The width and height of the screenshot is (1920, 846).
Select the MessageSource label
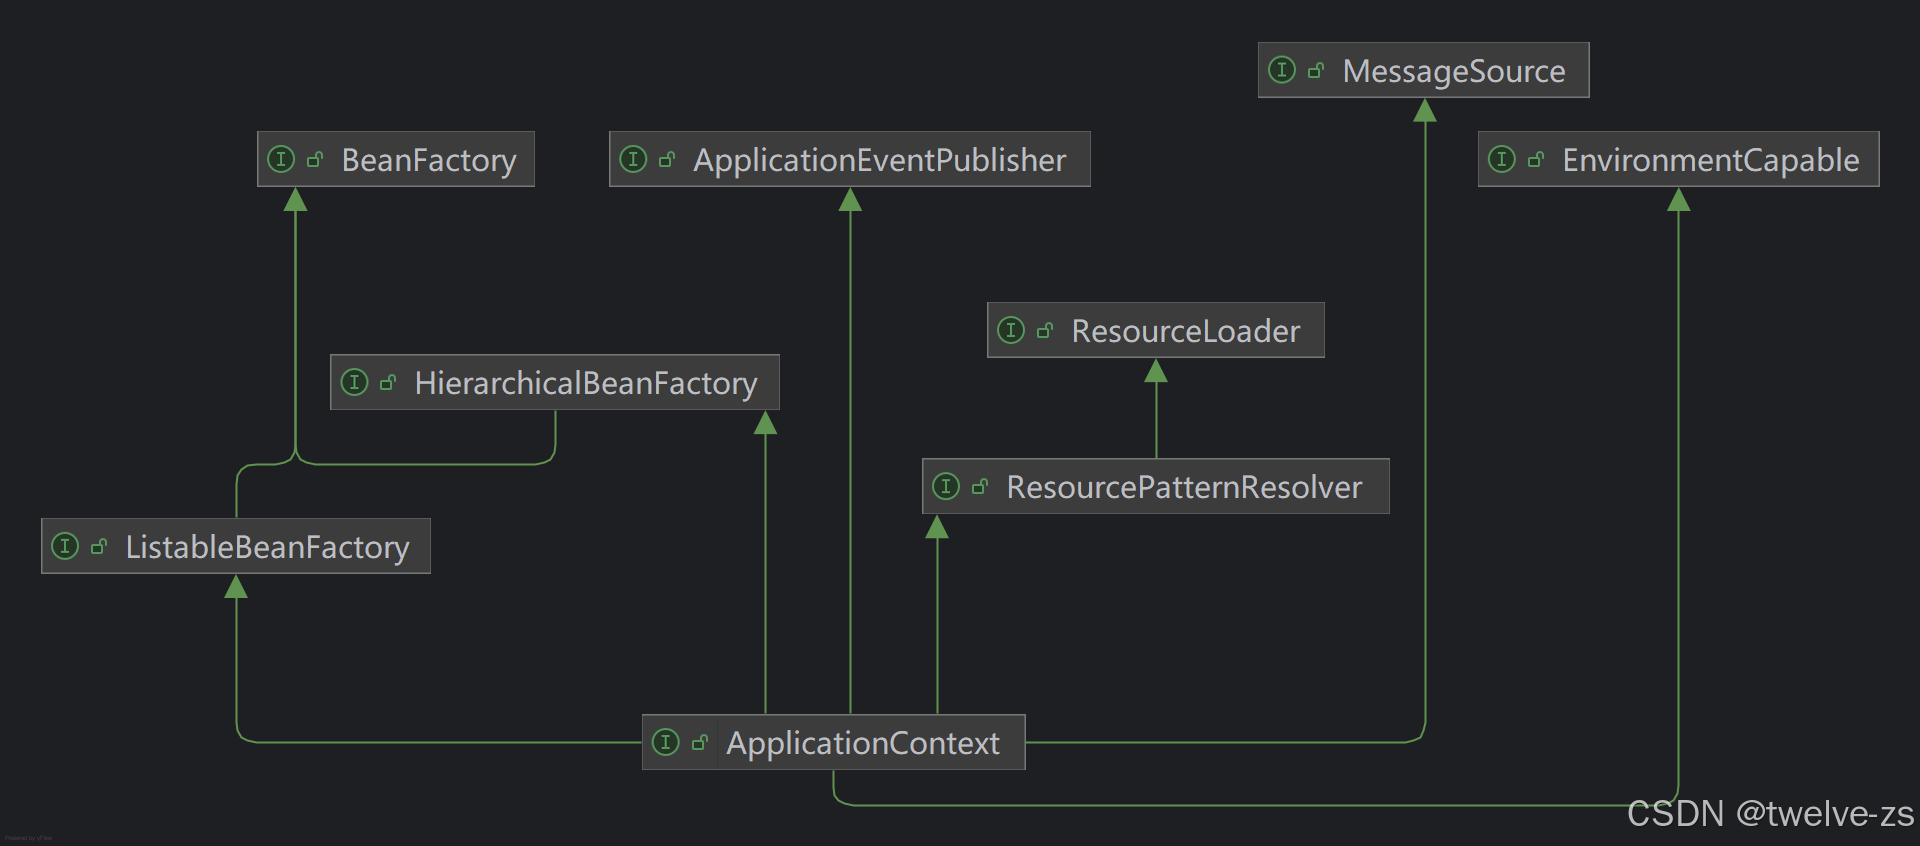[1454, 71]
